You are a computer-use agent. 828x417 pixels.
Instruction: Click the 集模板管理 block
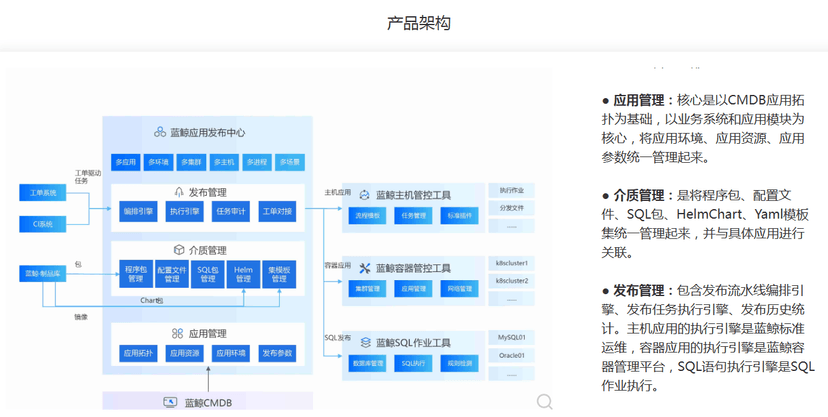(x=279, y=274)
